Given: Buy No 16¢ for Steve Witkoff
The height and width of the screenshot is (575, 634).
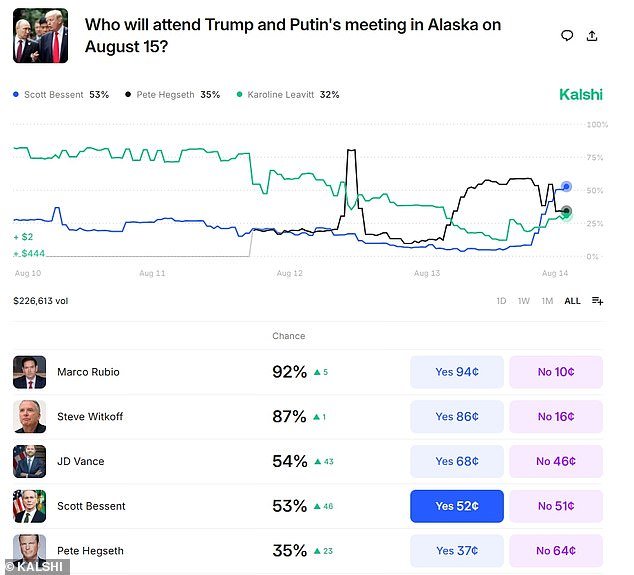Looking at the screenshot, I should (x=556, y=416).
